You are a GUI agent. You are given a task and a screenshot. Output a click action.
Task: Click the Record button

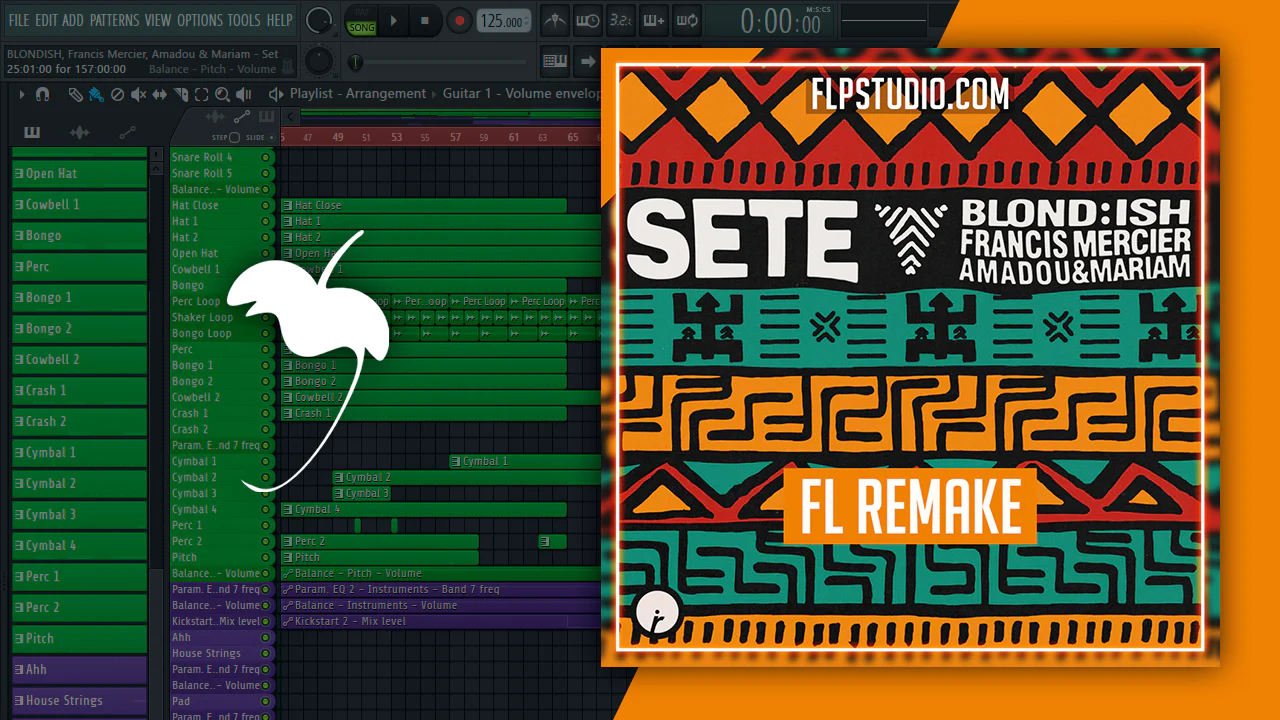pos(459,20)
